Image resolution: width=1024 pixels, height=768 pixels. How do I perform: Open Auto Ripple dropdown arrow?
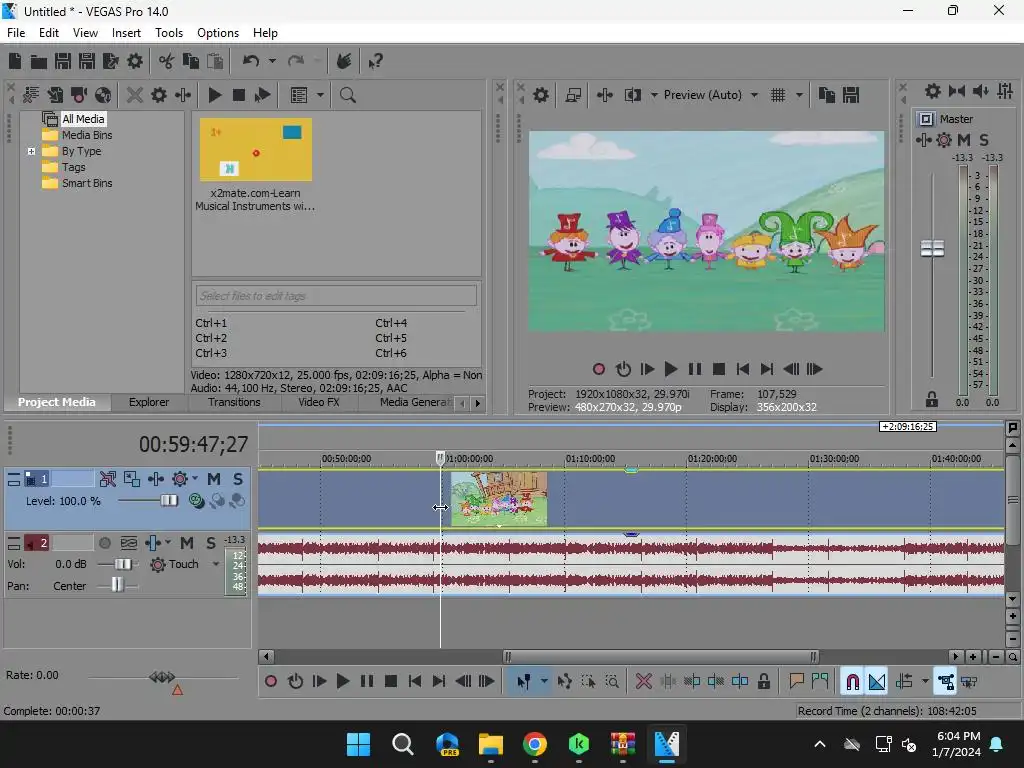point(925,682)
